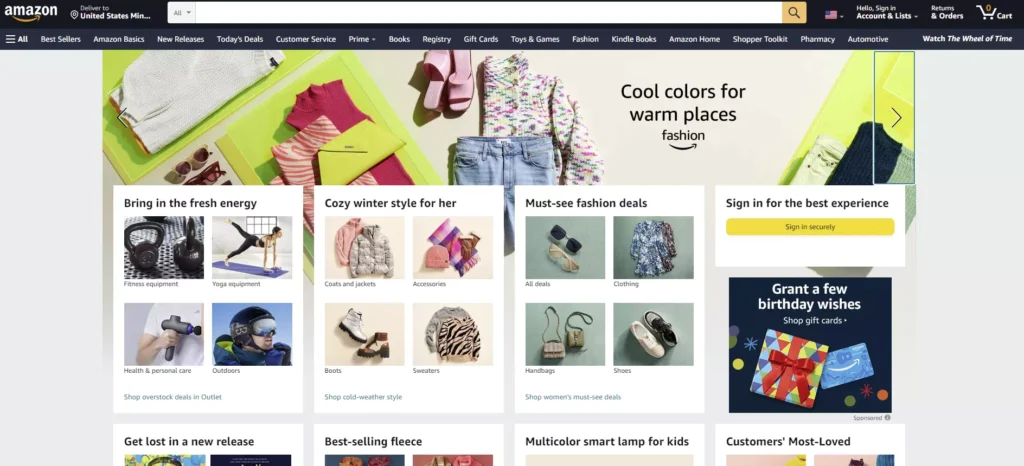The height and width of the screenshot is (466, 1024).
Task: Click Shop women's must-see deals link
Action: [x=573, y=397]
